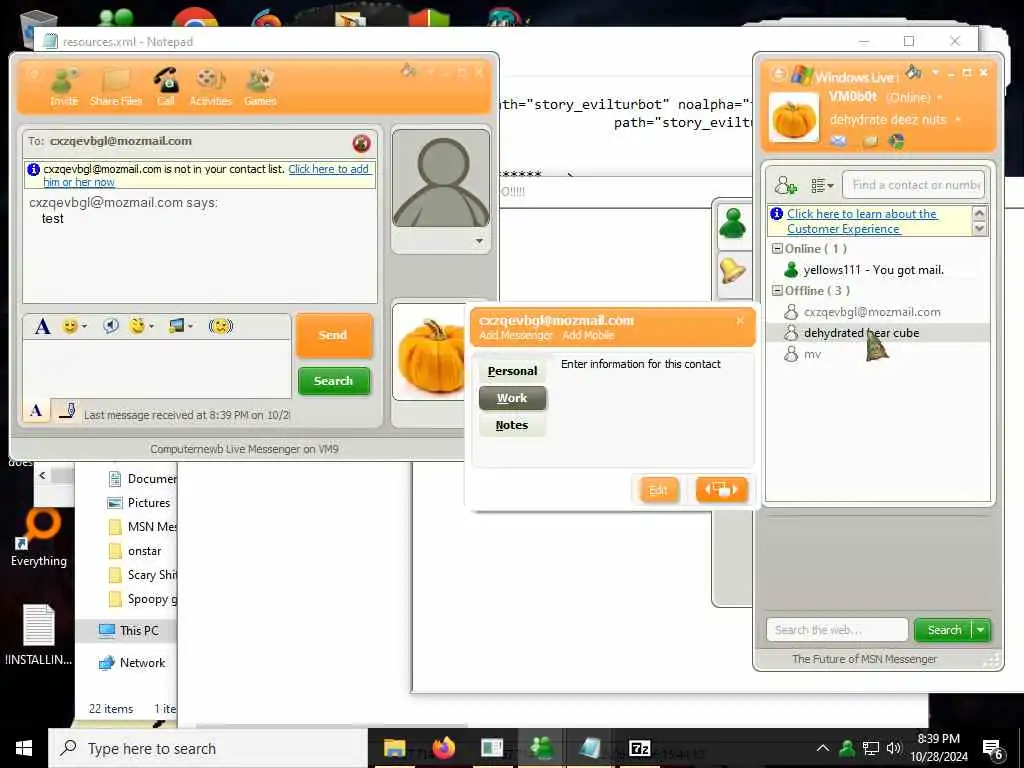Open the show-menu arrow in Messenger title bar
Viewport: 1024px width, 768px height.
pyautogui.click(x=935, y=72)
